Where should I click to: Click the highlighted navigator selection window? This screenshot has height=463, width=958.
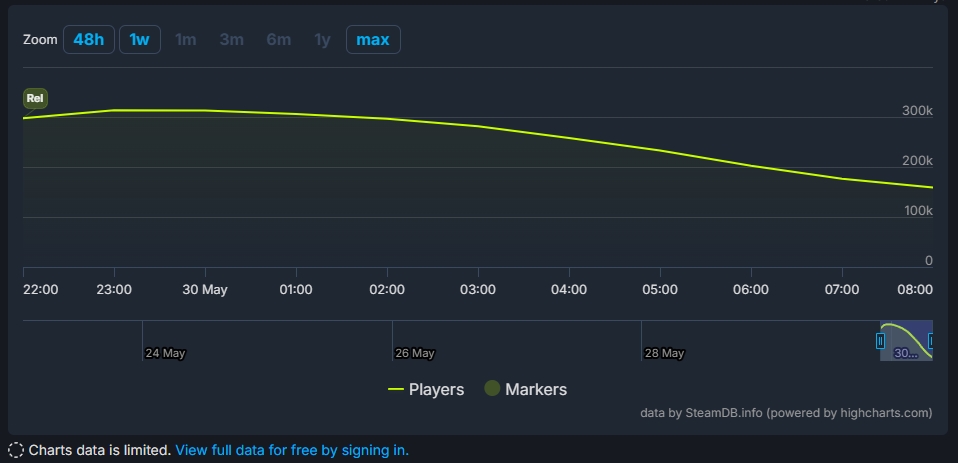(x=906, y=340)
